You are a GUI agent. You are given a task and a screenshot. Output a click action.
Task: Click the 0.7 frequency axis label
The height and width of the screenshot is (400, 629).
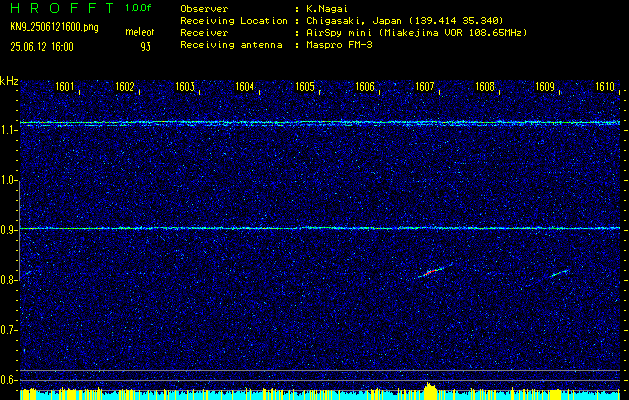point(8,330)
